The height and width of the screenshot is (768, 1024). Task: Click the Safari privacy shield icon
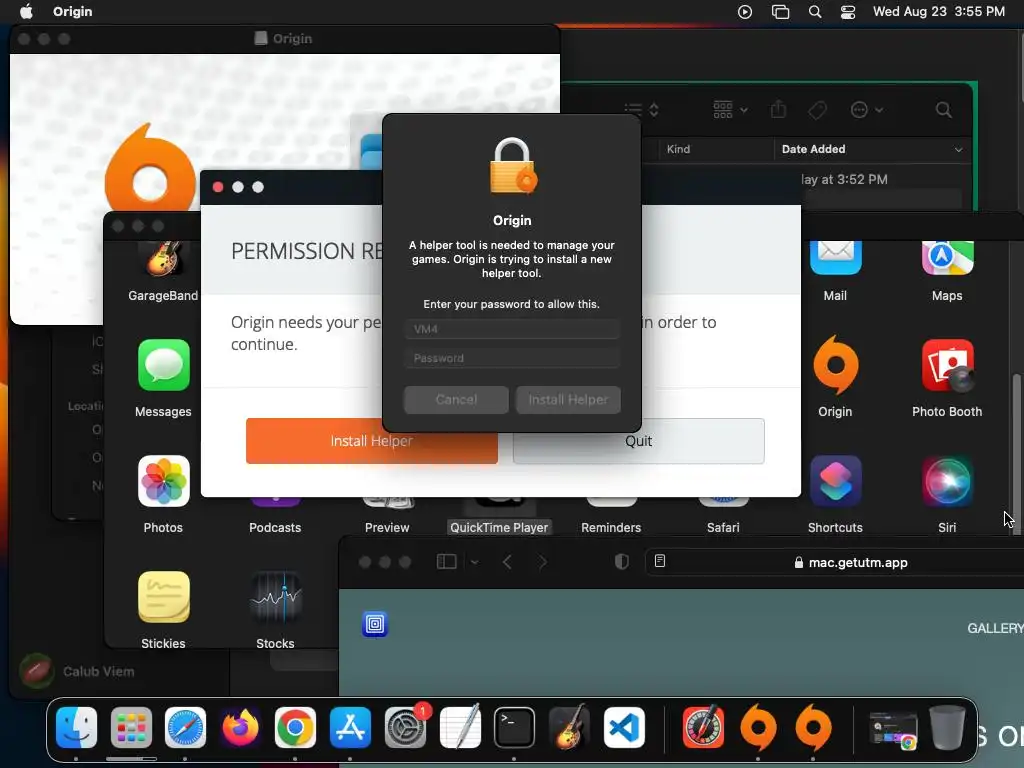pos(622,562)
